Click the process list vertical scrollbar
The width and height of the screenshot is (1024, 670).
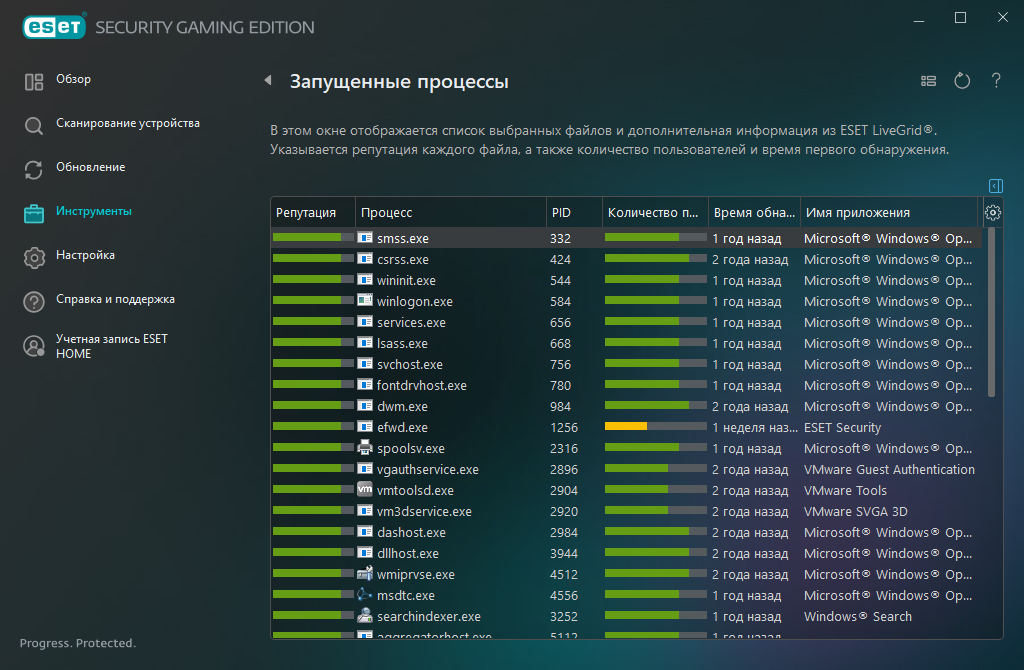tap(991, 312)
